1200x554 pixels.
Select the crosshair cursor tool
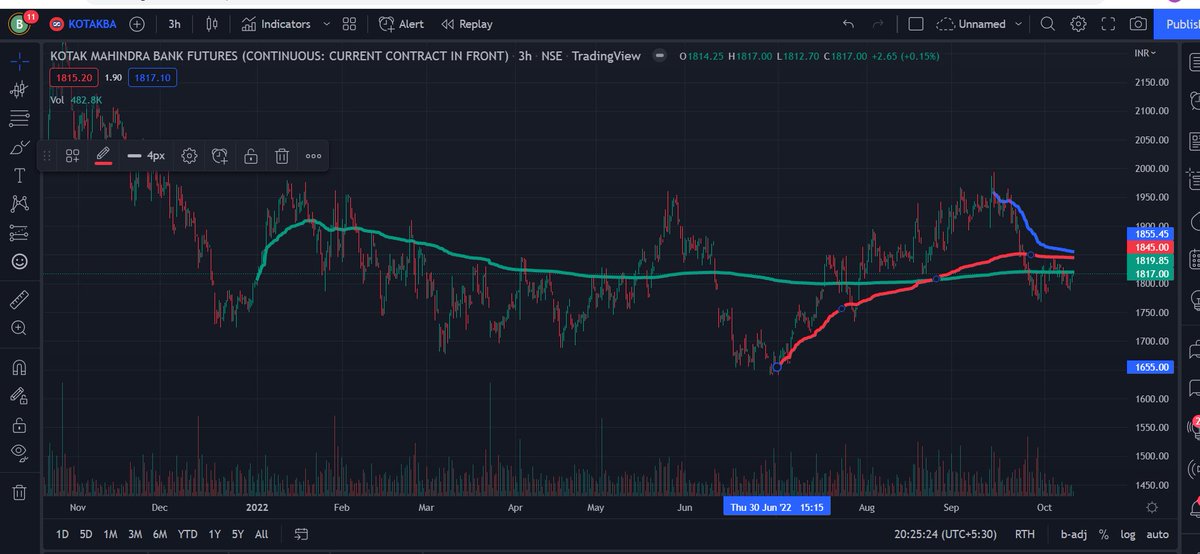(x=19, y=61)
